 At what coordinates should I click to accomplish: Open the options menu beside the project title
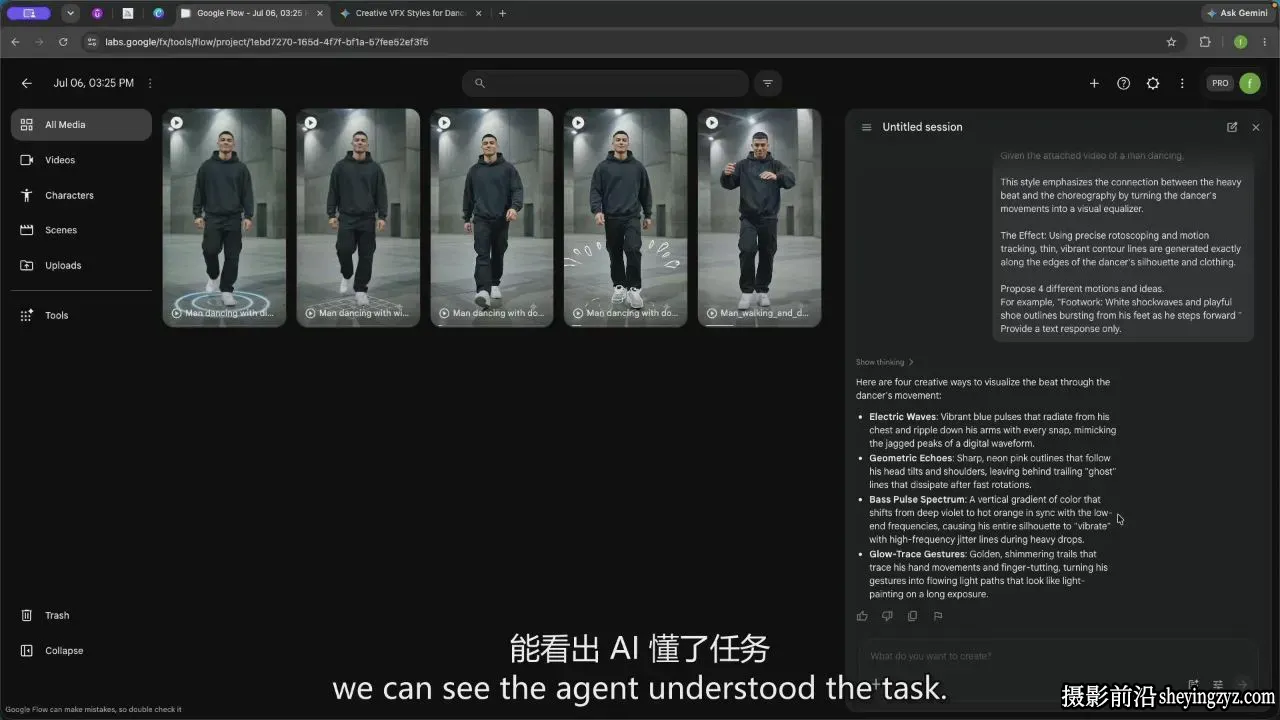150,83
